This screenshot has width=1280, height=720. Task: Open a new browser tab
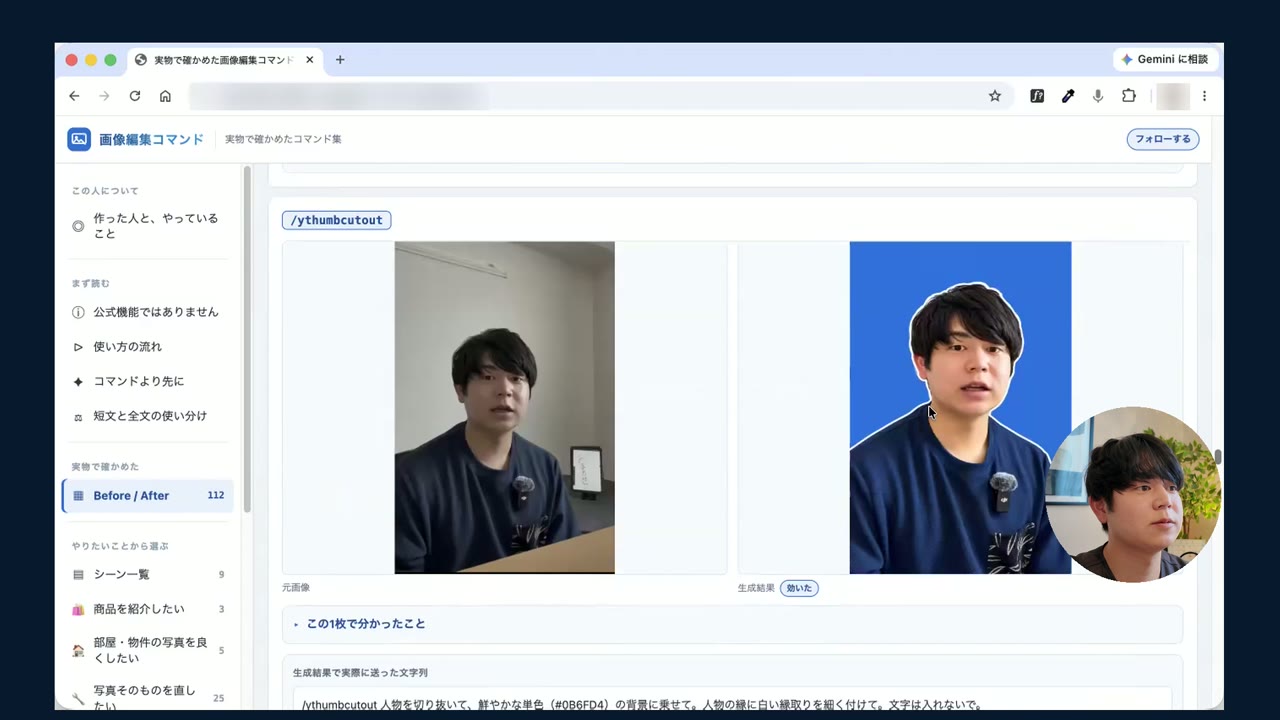pos(340,60)
